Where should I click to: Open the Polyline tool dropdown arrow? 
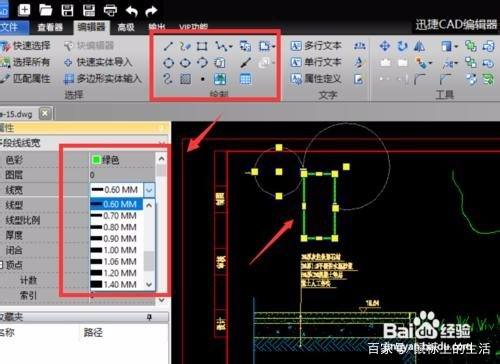(231, 46)
